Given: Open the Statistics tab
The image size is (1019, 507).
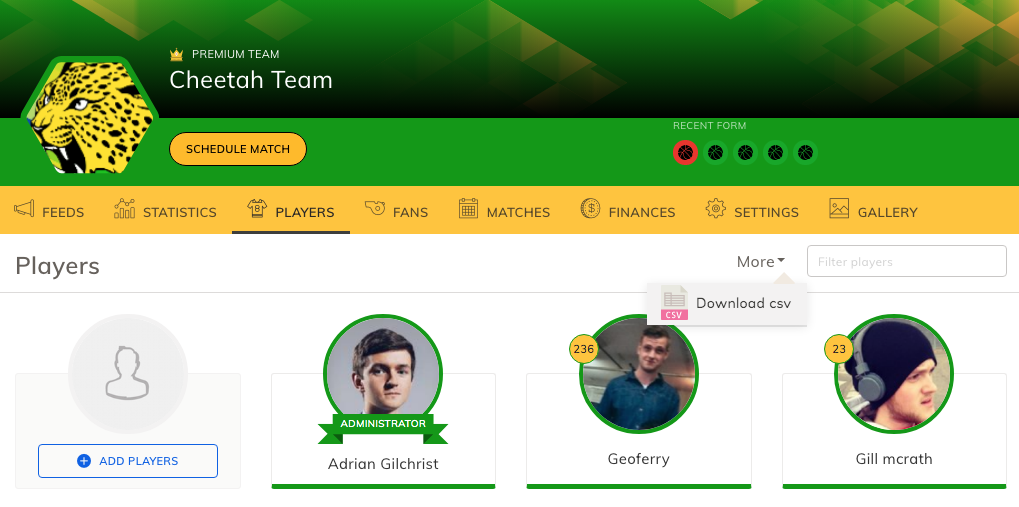Looking at the screenshot, I should [165, 210].
